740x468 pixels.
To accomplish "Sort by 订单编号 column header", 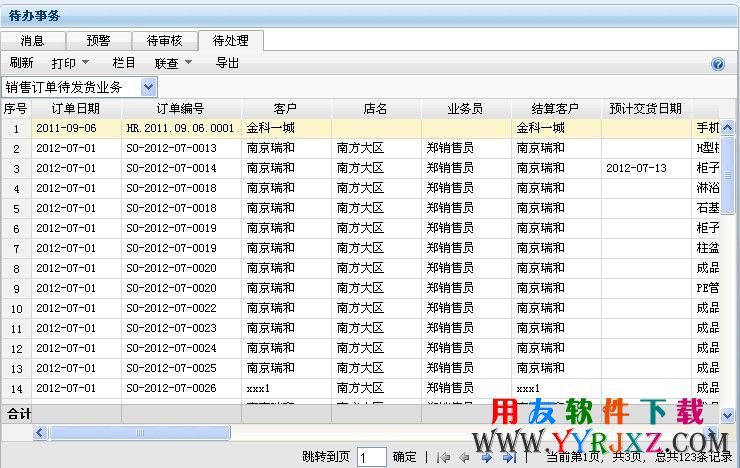I will [181, 109].
